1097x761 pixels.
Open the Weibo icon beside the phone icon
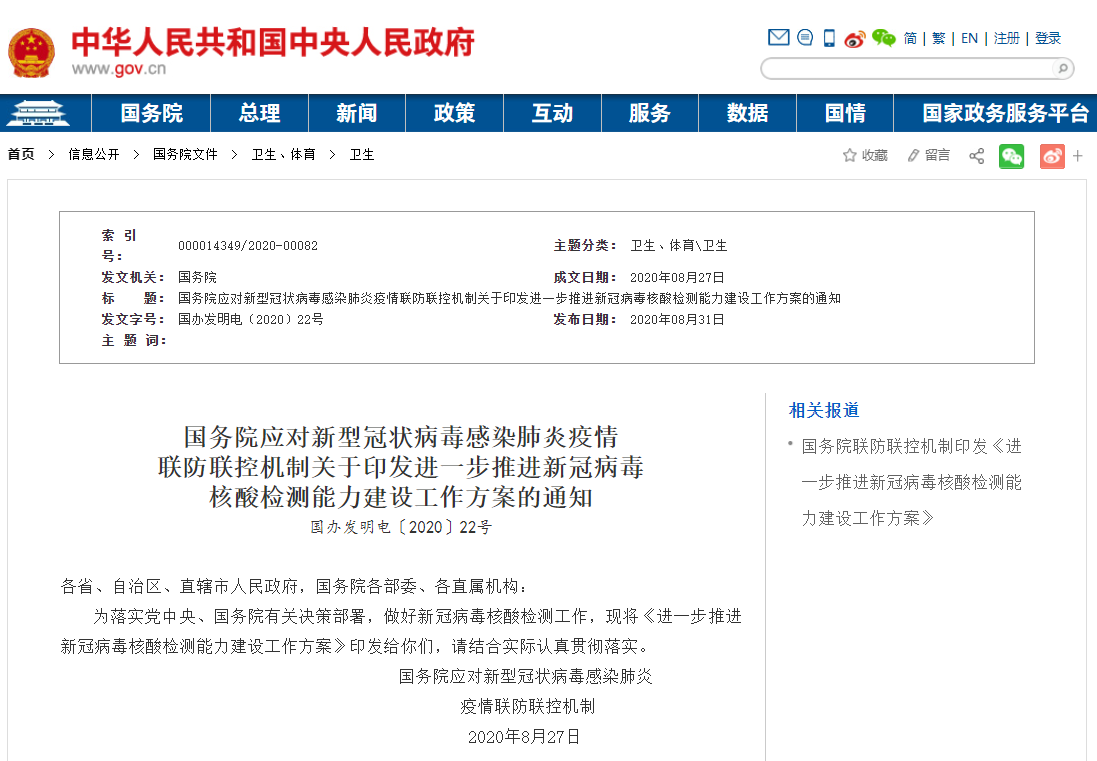tap(854, 39)
